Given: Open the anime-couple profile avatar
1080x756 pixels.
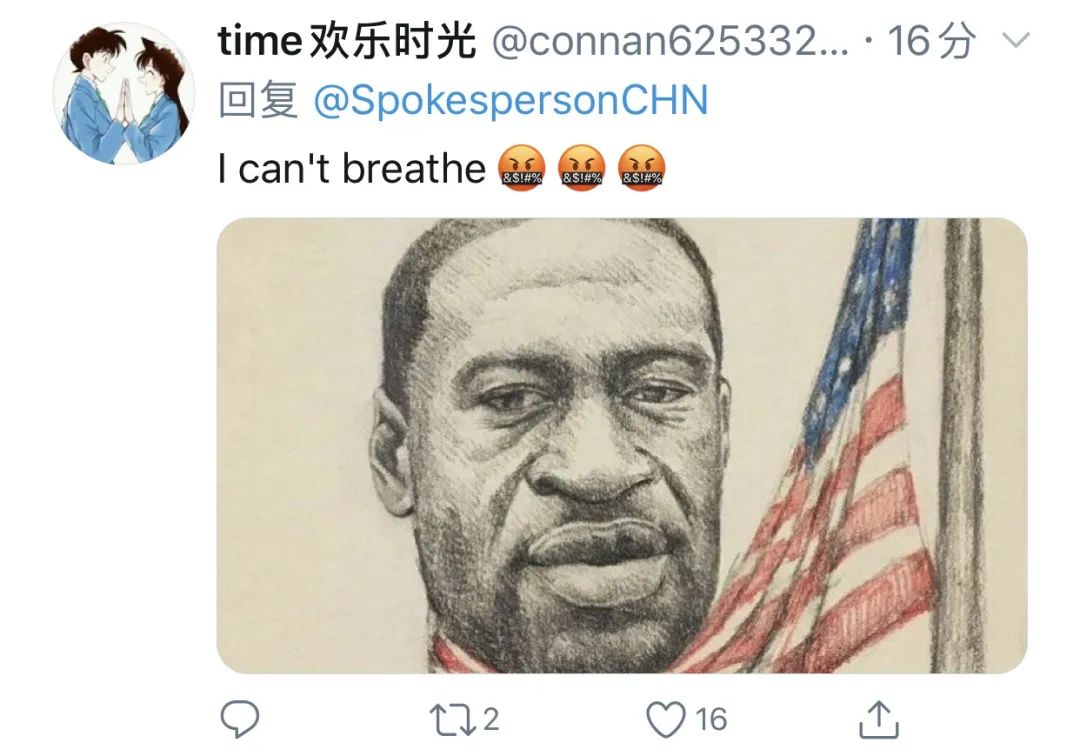Looking at the screenshot, I should pos(125,94).
